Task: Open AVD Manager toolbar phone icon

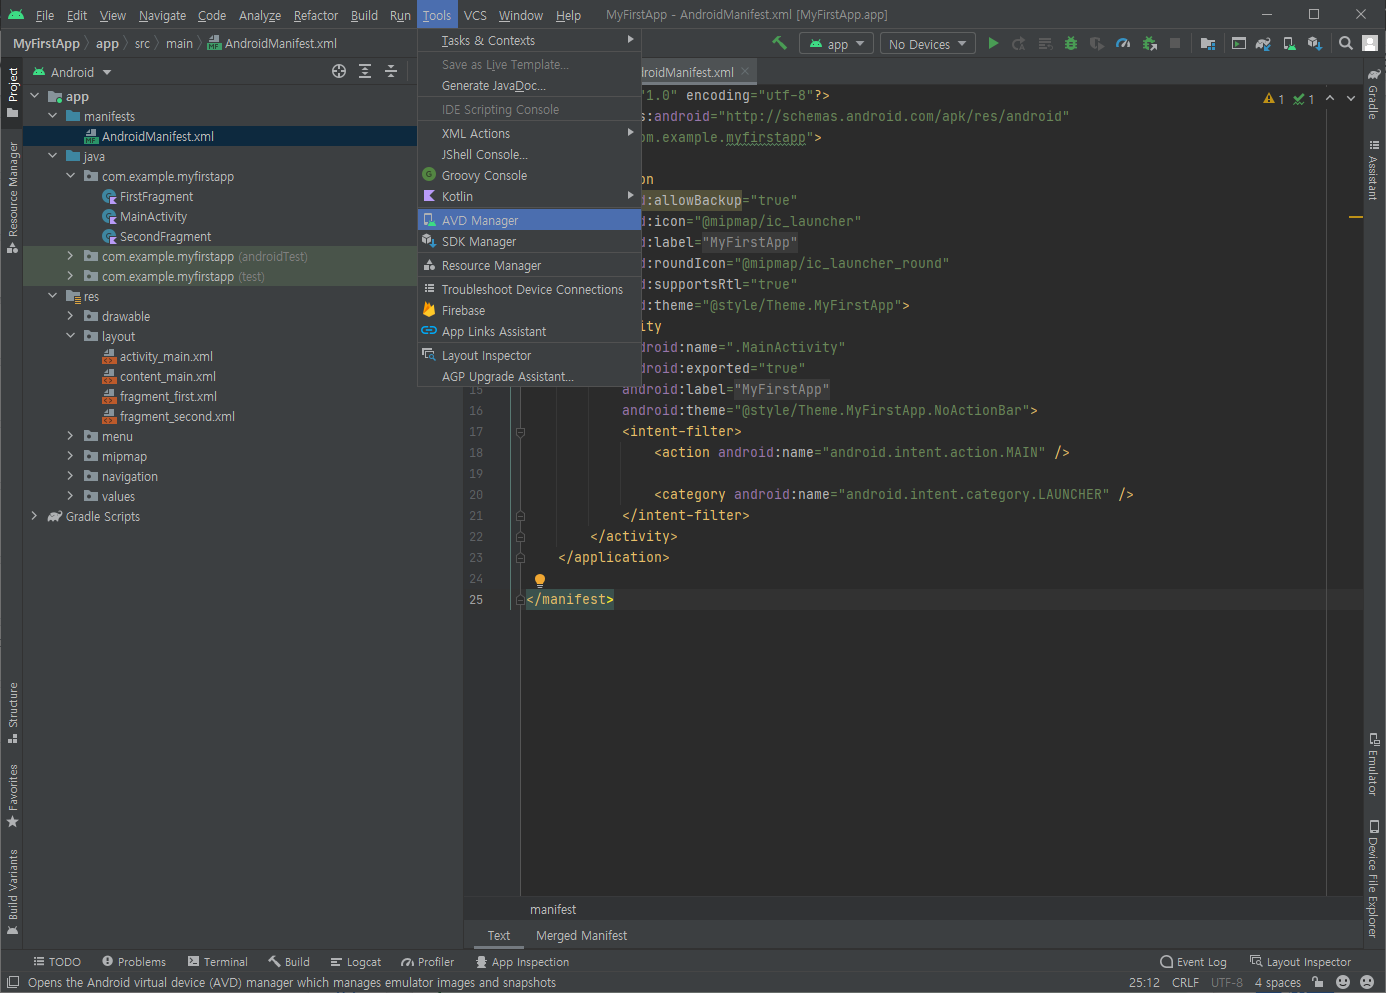Action: (x=1289, y=43)
